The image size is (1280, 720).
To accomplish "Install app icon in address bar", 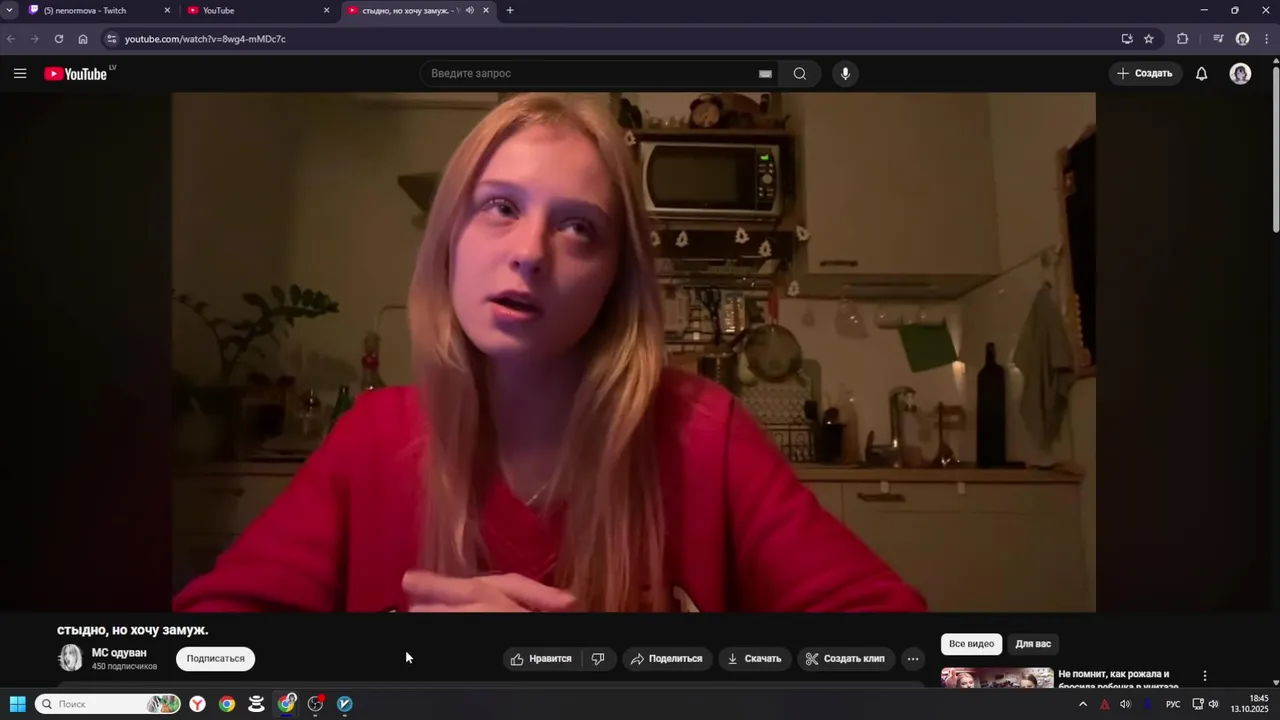I will pos(1127,39).
